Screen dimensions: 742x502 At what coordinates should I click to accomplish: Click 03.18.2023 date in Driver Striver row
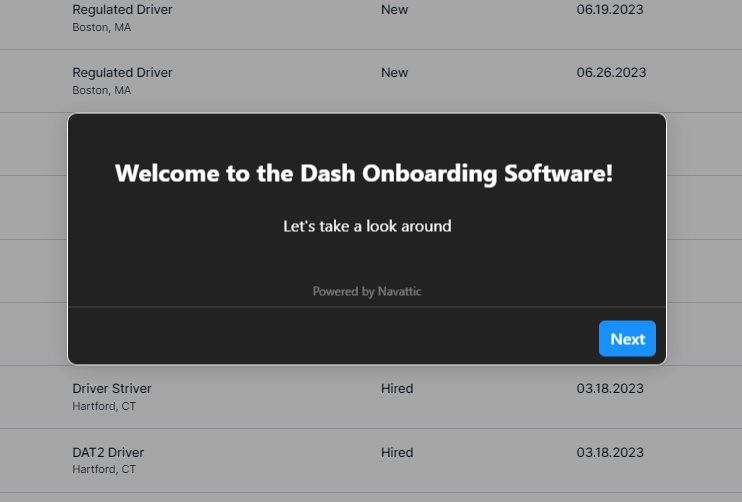click(610, 388)
